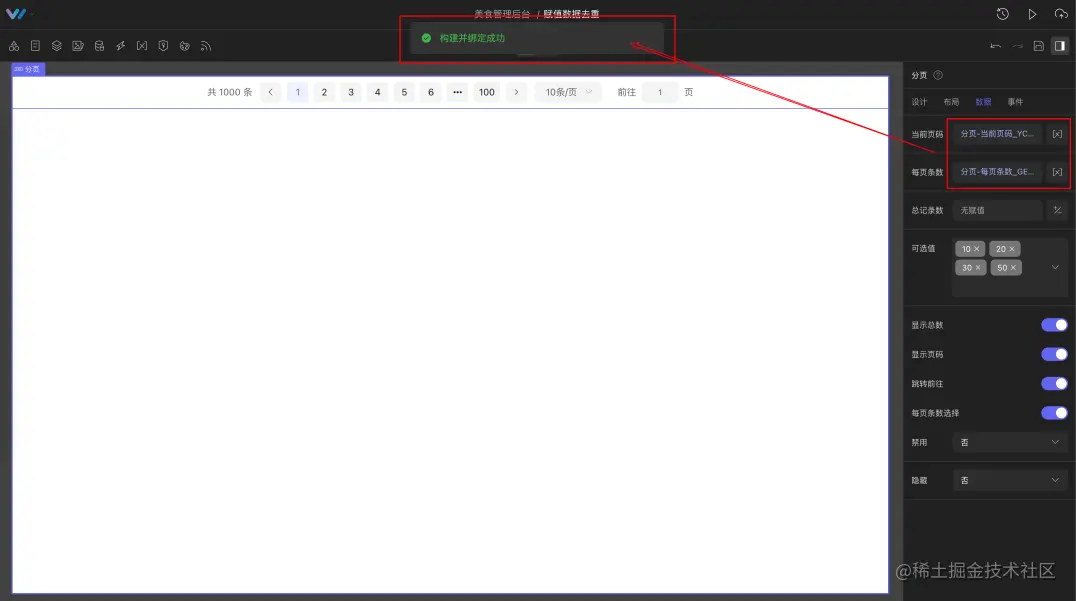
Task: Open the database icon
Action: pyautogui.click(x=100, y=46)
